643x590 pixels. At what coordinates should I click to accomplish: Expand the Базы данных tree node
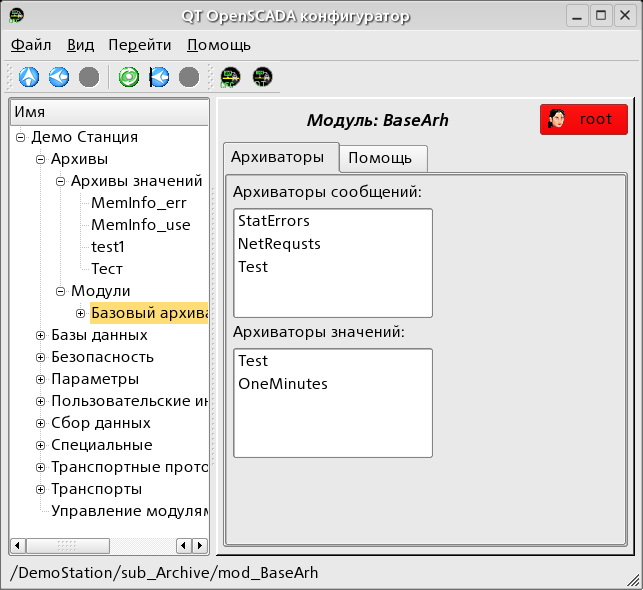[x=41, y=336]
